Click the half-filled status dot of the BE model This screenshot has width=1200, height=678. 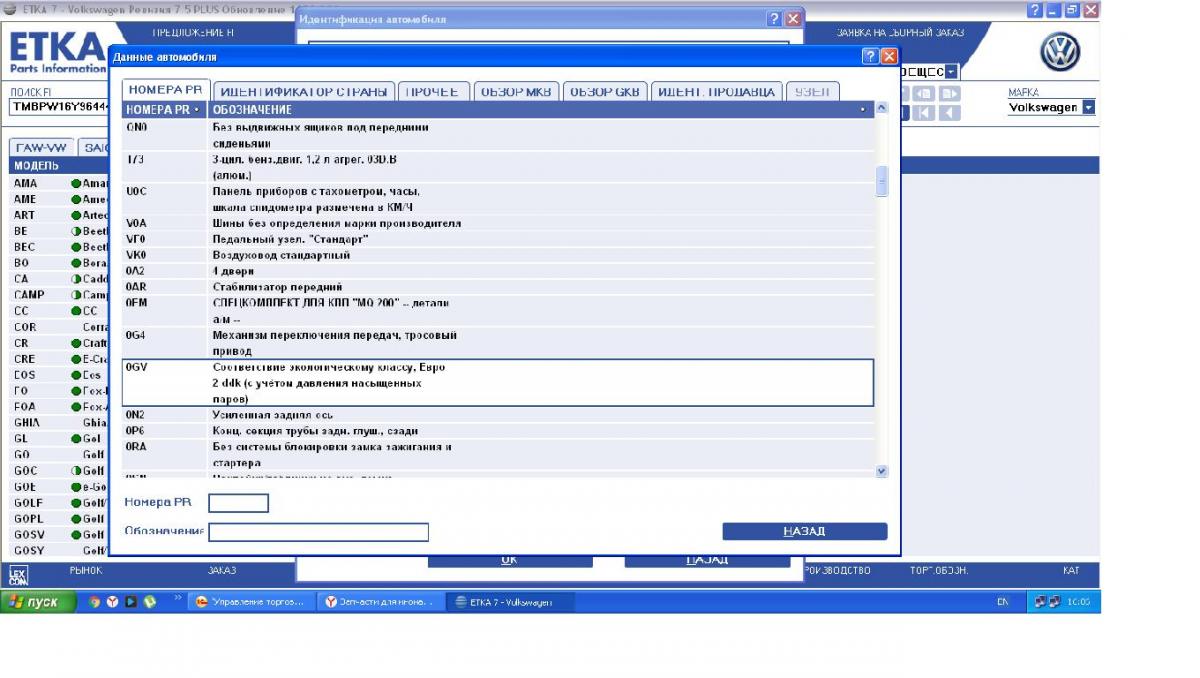click(76, 231)
